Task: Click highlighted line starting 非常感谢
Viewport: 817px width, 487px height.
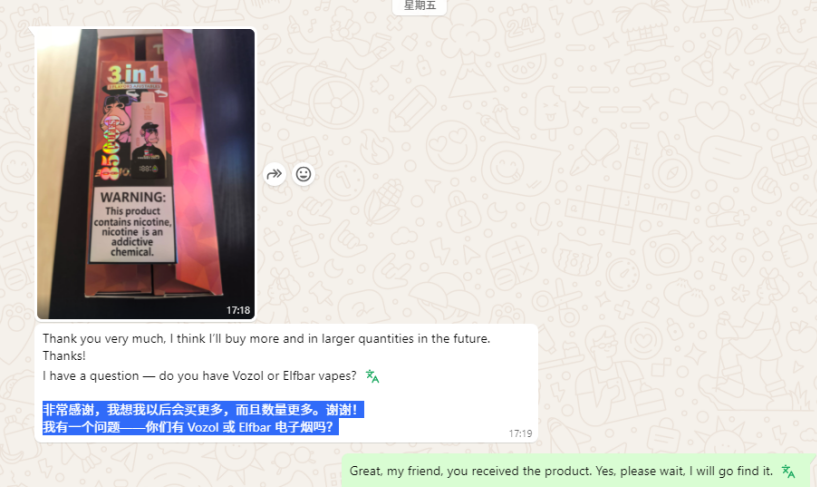Action: tap(203, 409)
